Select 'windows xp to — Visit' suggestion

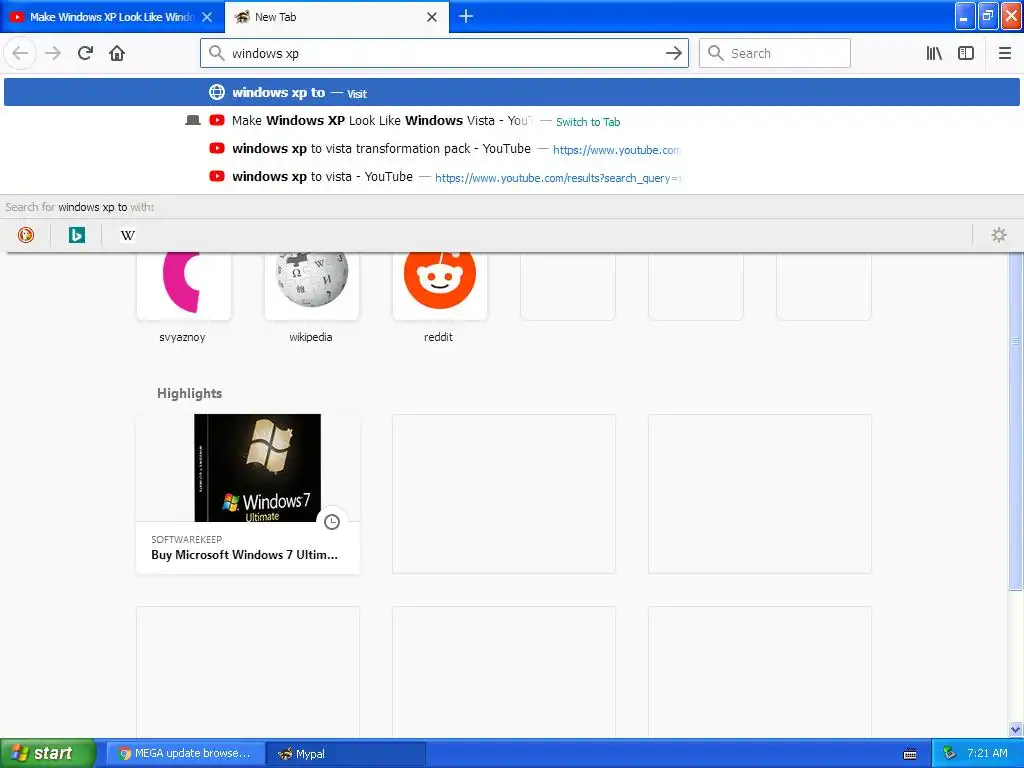[512, 93]
